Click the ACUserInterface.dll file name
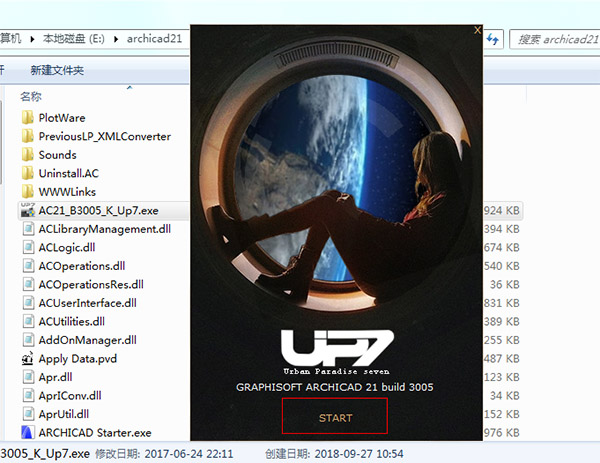This screenshot has height=463, width=600. point(87,303)
